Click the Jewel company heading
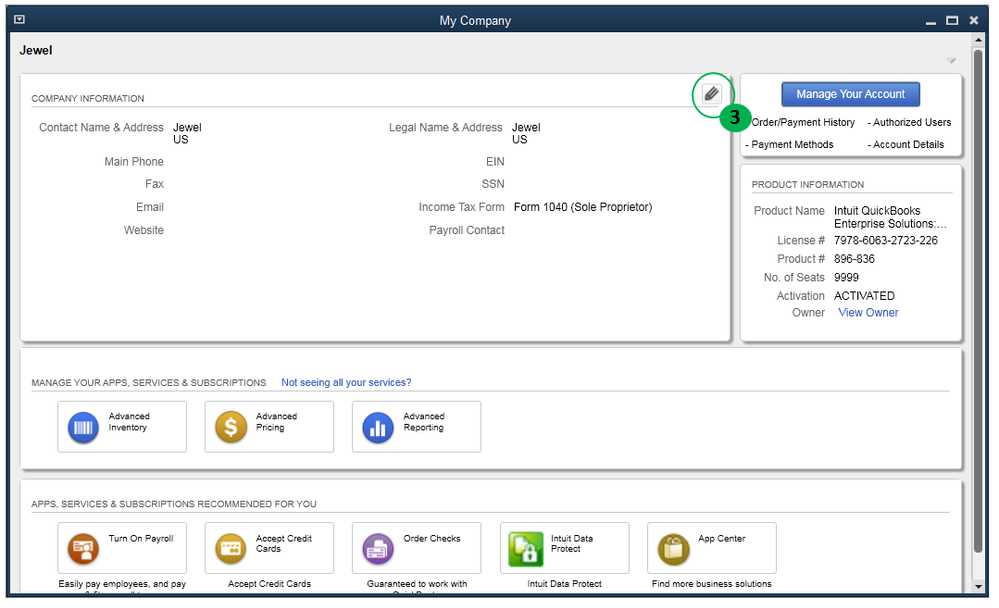 36,50
